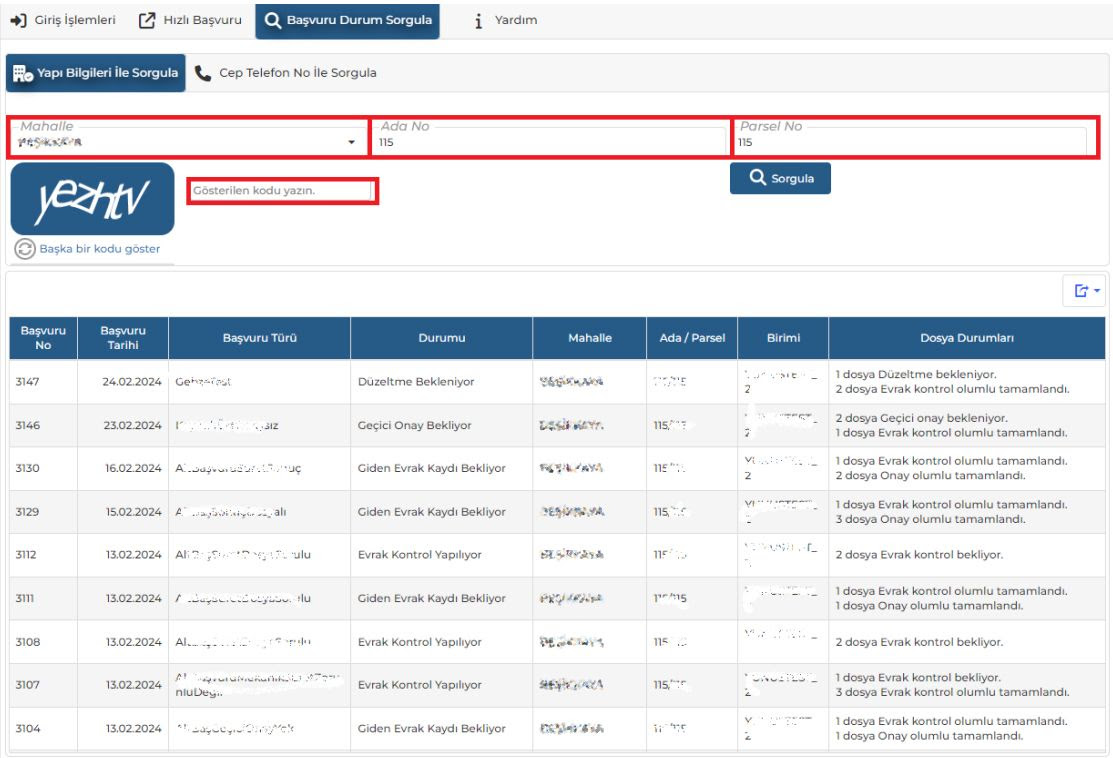
Task: Expand the Mahalle dropdown arrow
Action: (x=350, y=143)
